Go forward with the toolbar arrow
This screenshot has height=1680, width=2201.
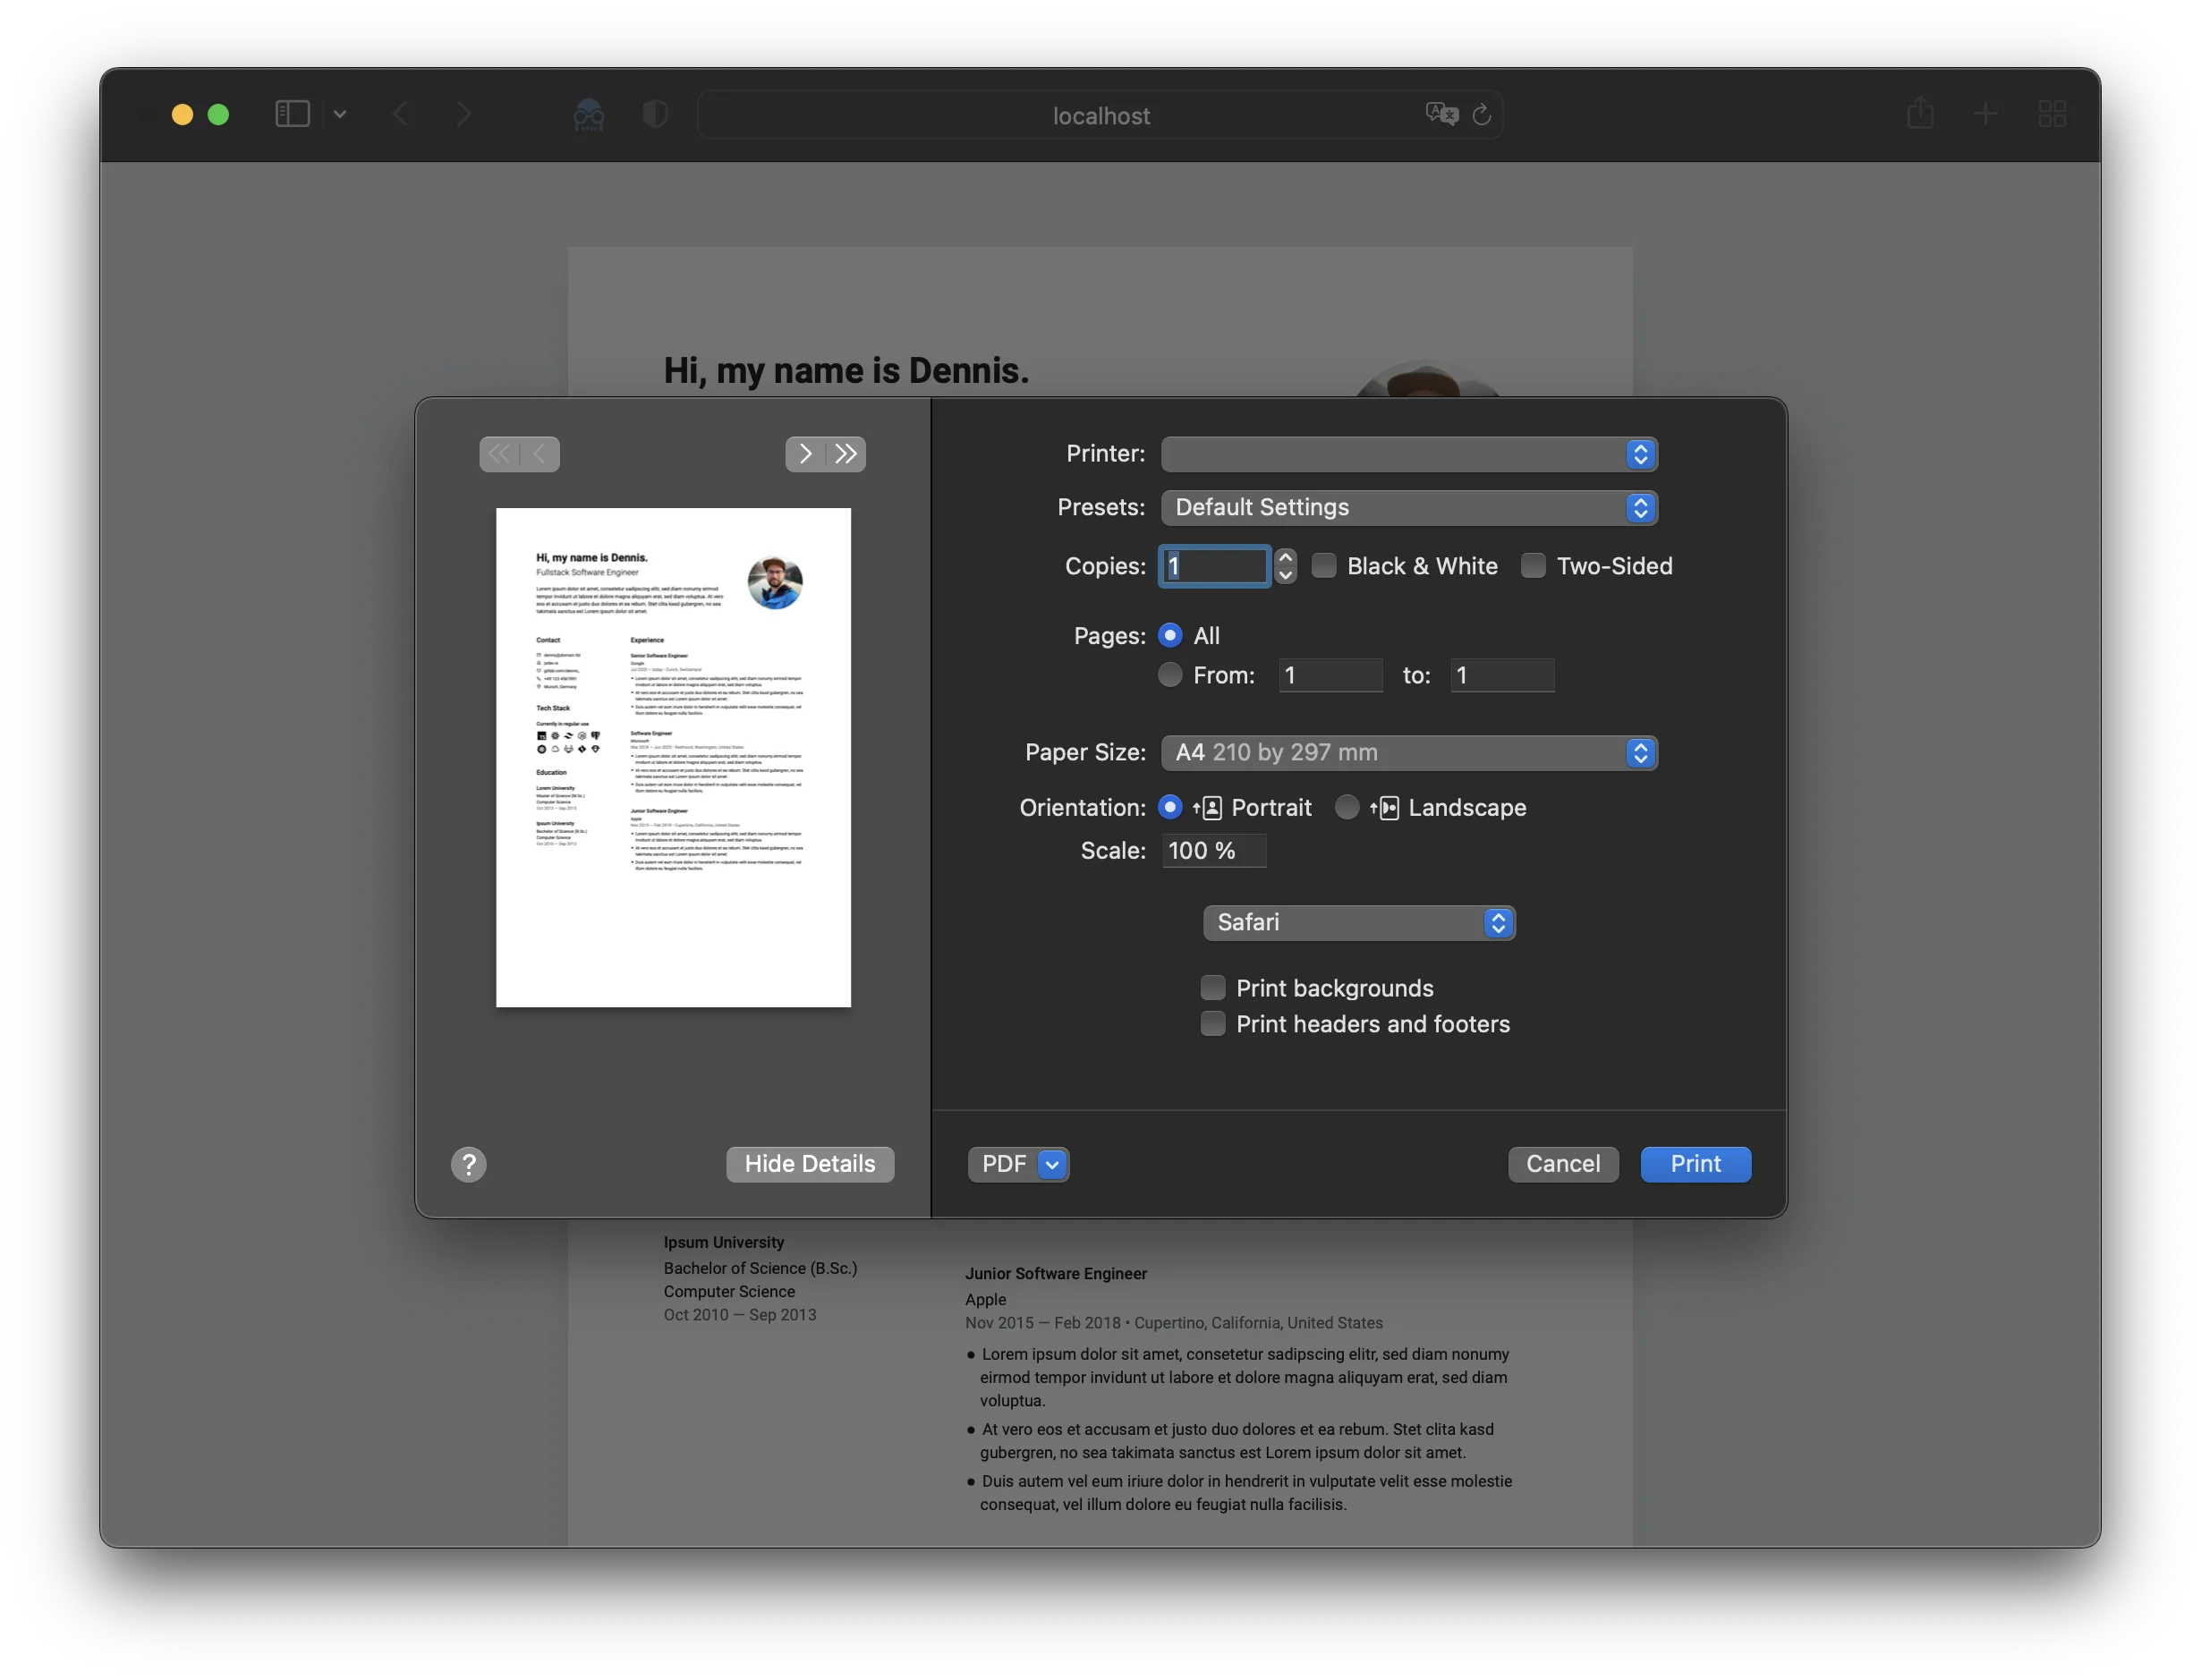click(463, 114)
